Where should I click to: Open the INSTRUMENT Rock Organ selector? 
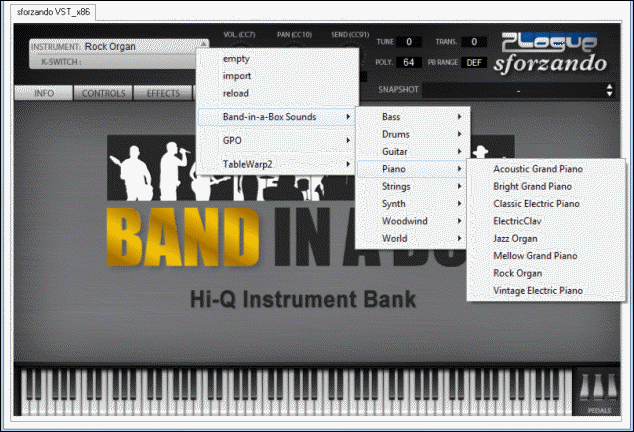(x=119, y=47)
